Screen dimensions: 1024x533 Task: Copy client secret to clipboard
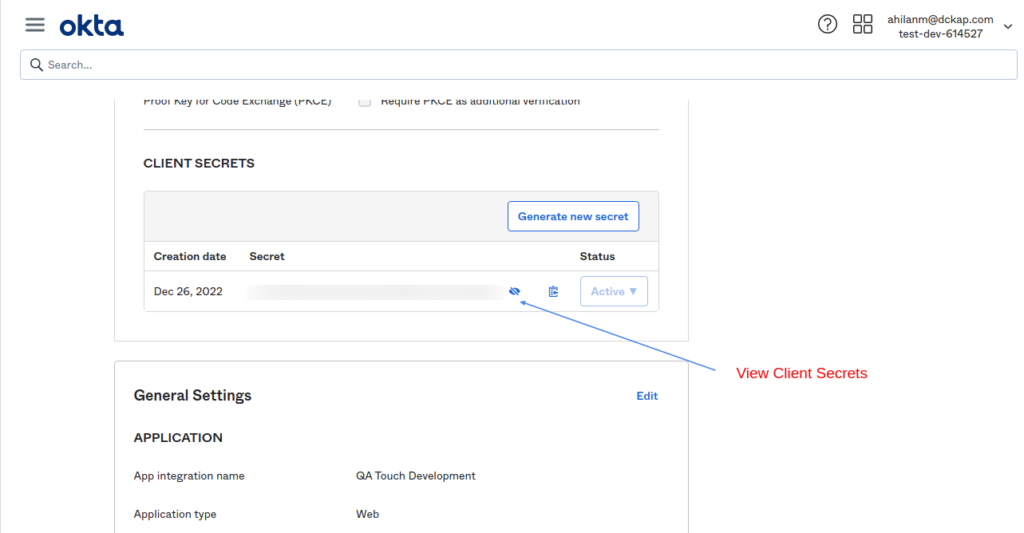click(x=553, y=292)
